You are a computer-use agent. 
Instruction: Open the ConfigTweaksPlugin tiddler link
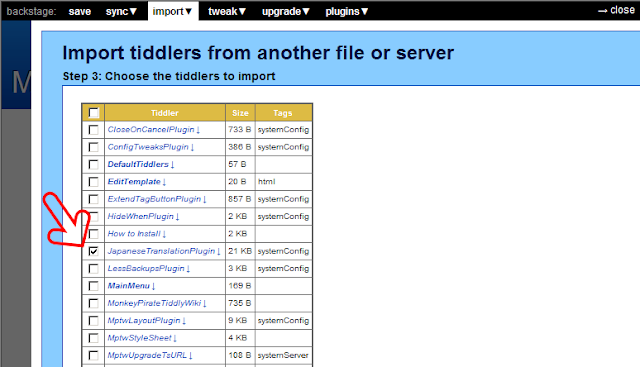pos(151,147)
